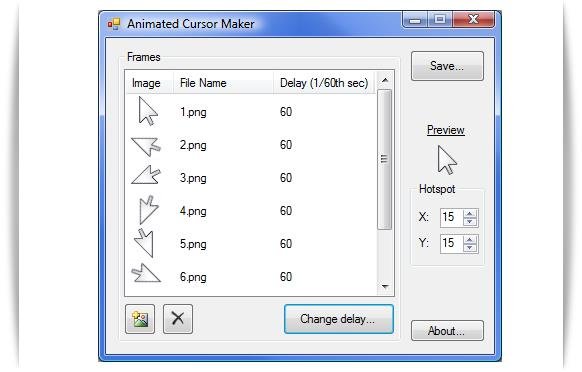Click the delay value 60 for 1.png
Viewport: 582px width, 372px height.
tap(286, 112)
